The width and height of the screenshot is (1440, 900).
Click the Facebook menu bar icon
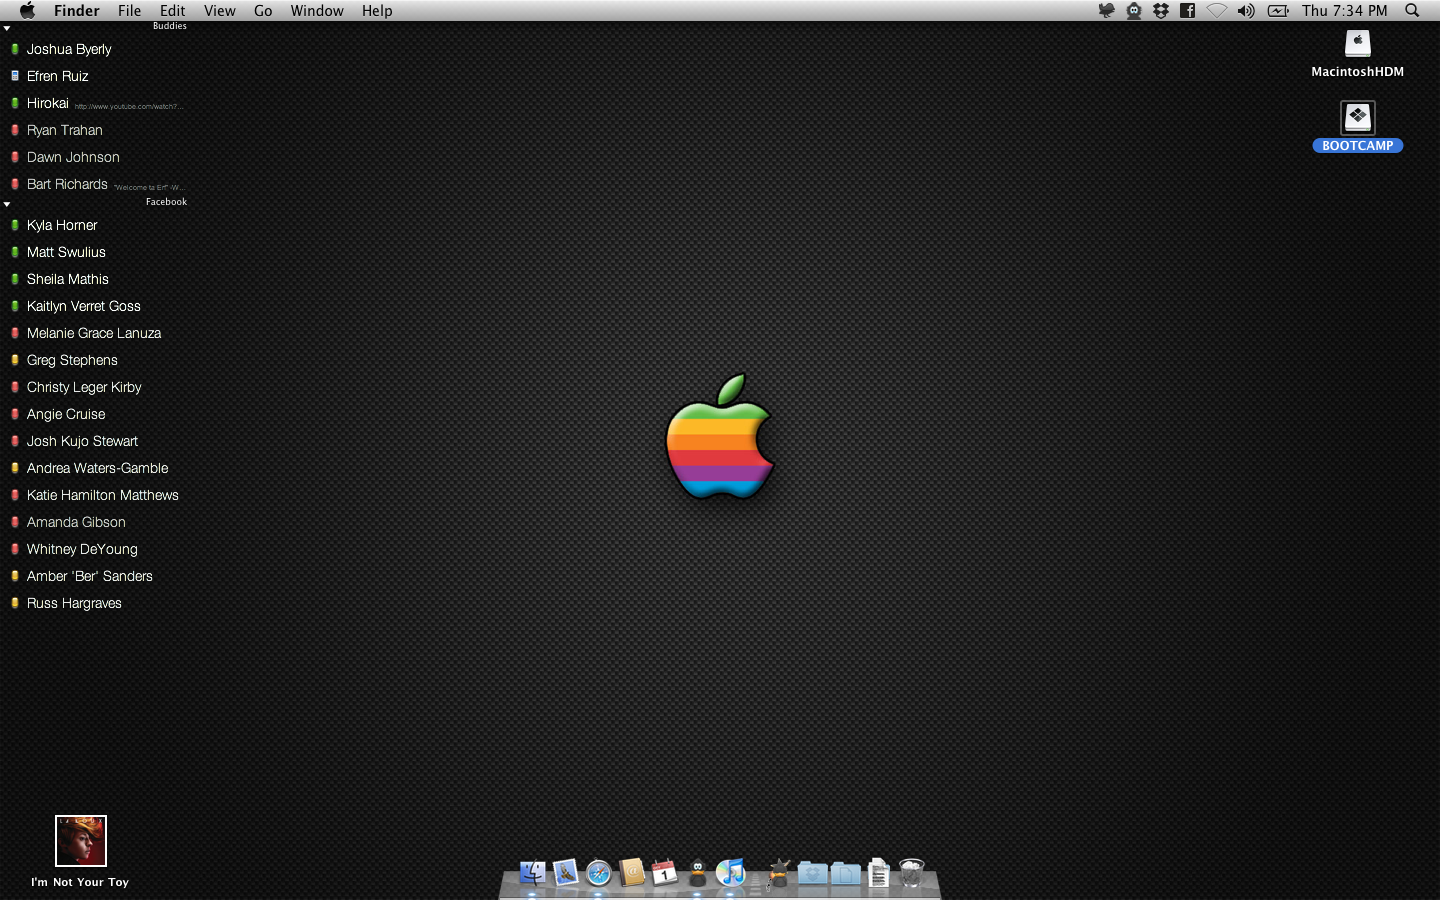tap(1188, 11)
